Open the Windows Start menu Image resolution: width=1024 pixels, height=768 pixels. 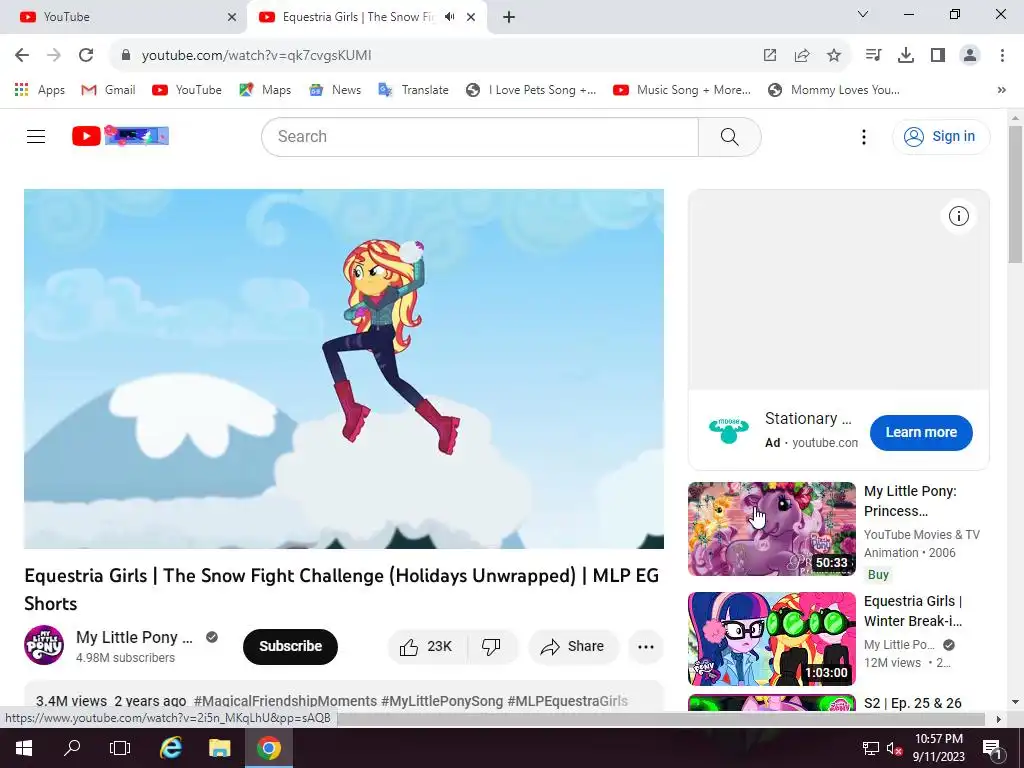[x=24, y=748]
